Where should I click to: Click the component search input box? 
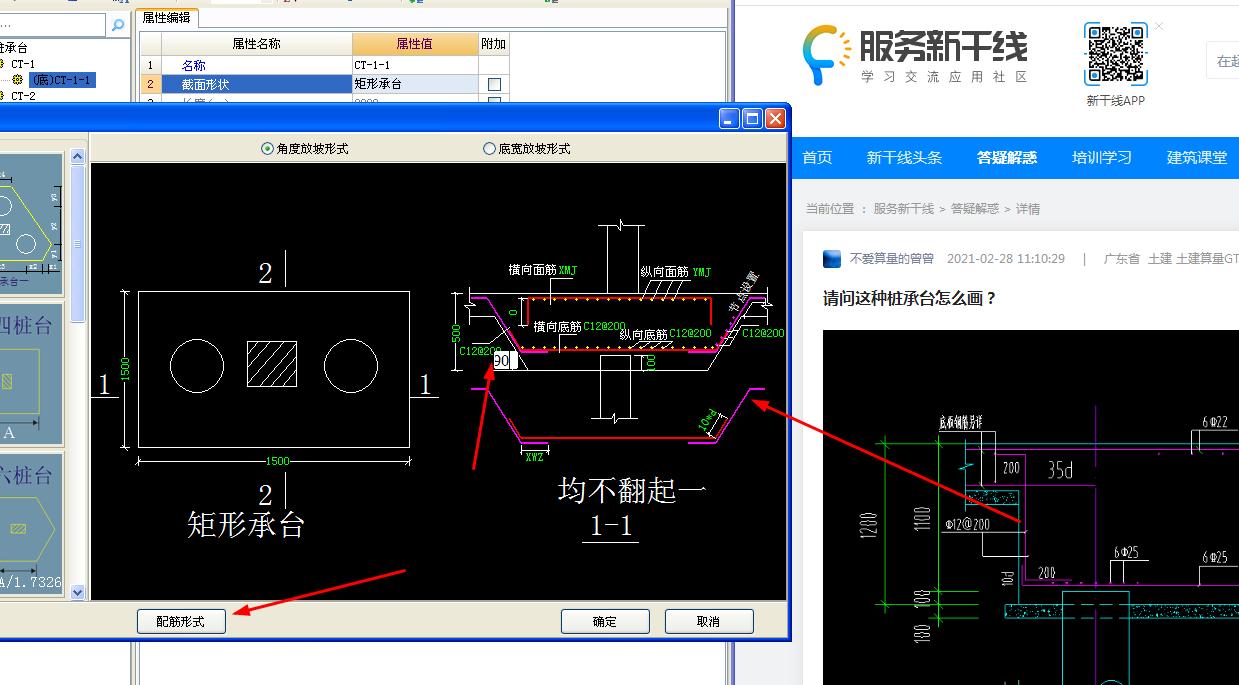(52, 25)
